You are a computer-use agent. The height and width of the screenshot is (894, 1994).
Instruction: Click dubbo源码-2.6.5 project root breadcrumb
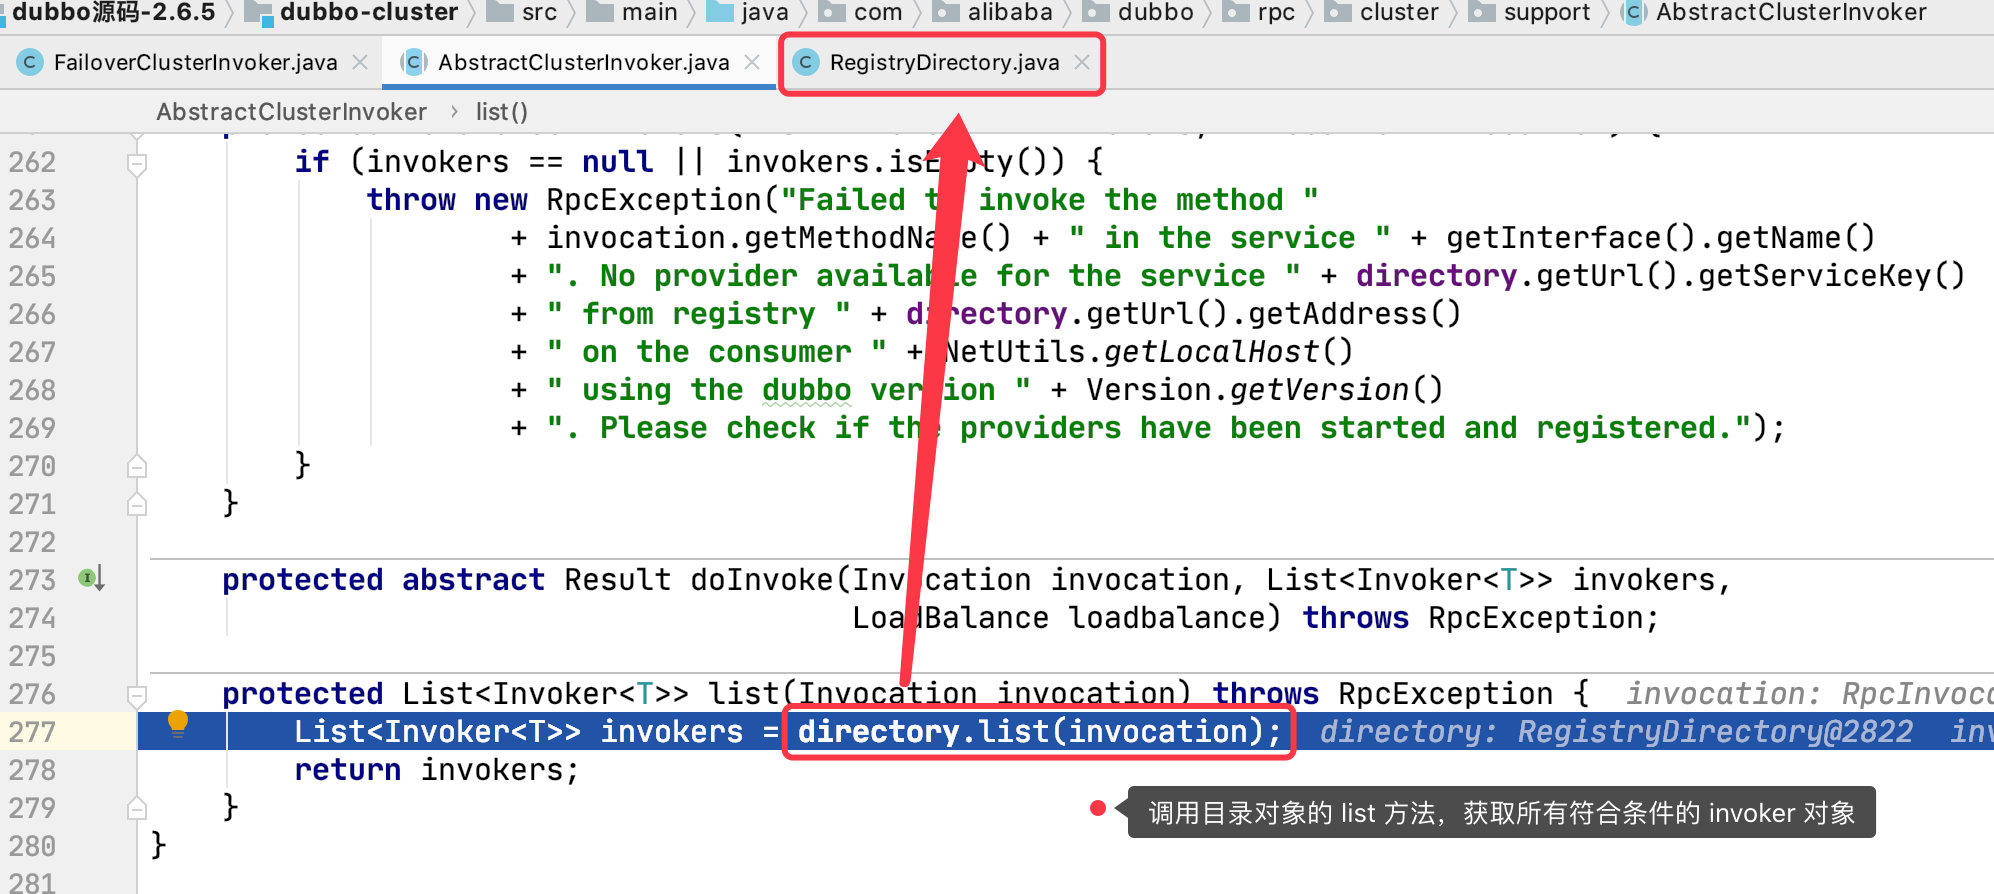pos(113,12)
